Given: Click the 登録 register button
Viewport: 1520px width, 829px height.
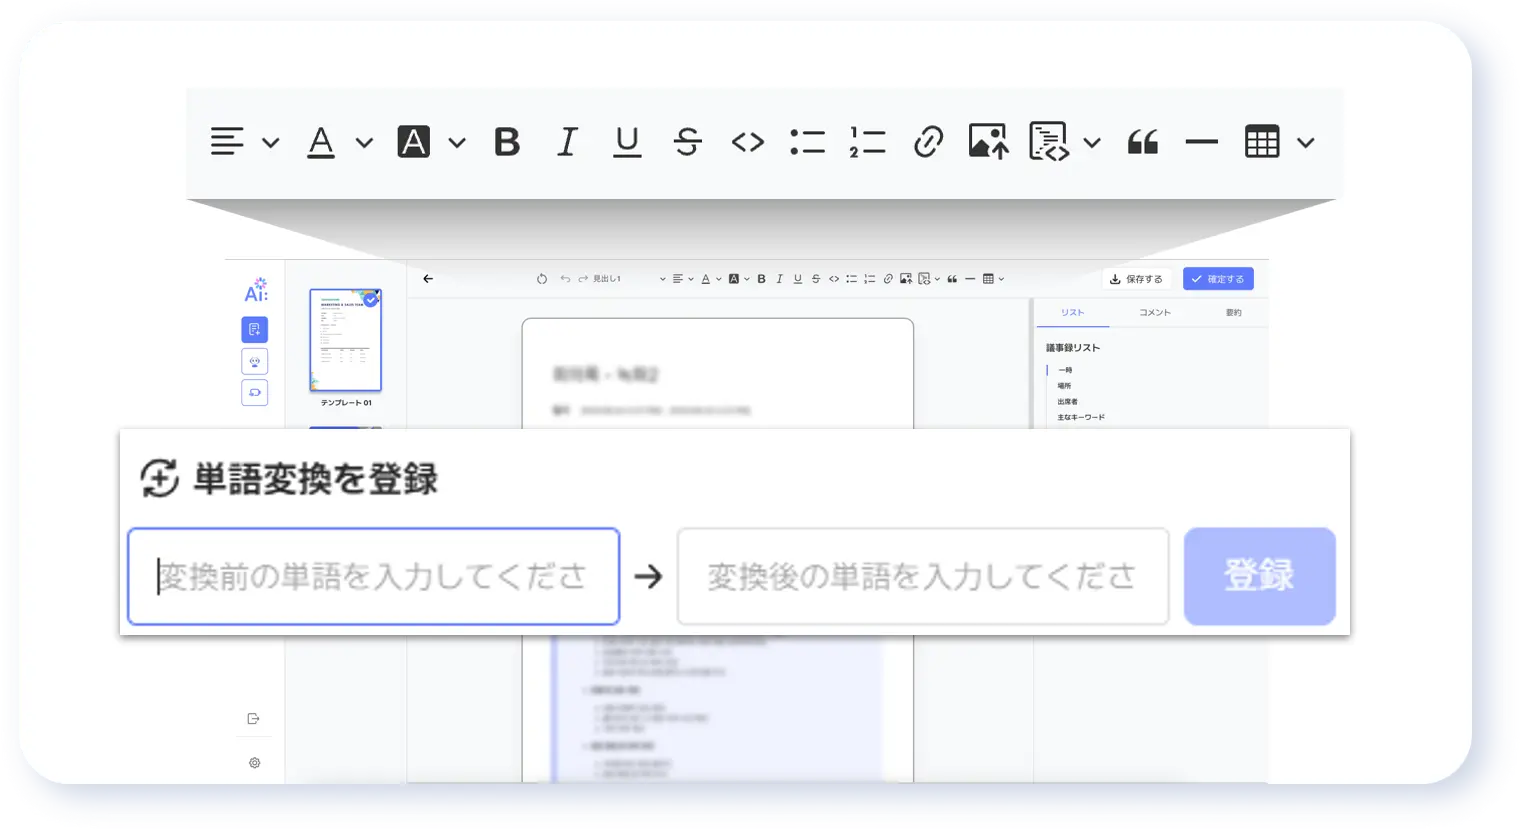Looking at the screenshot, I should coord(1260,577).
